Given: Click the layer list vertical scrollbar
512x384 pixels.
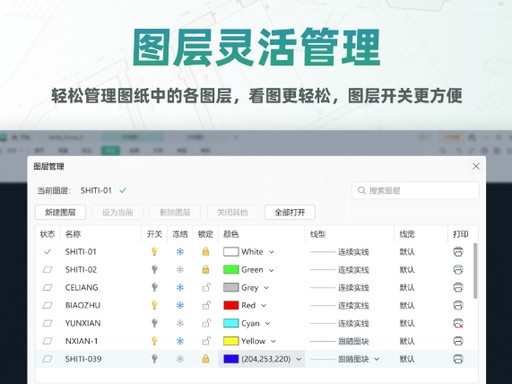Looking at the screenshot, I should point(475,271).
